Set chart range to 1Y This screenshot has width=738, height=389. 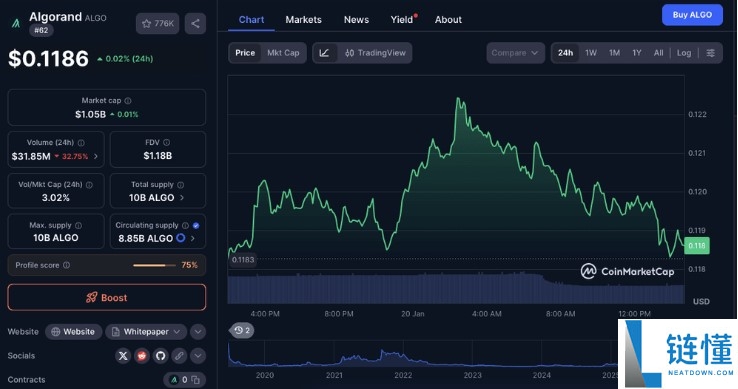(x=637, y=53)
